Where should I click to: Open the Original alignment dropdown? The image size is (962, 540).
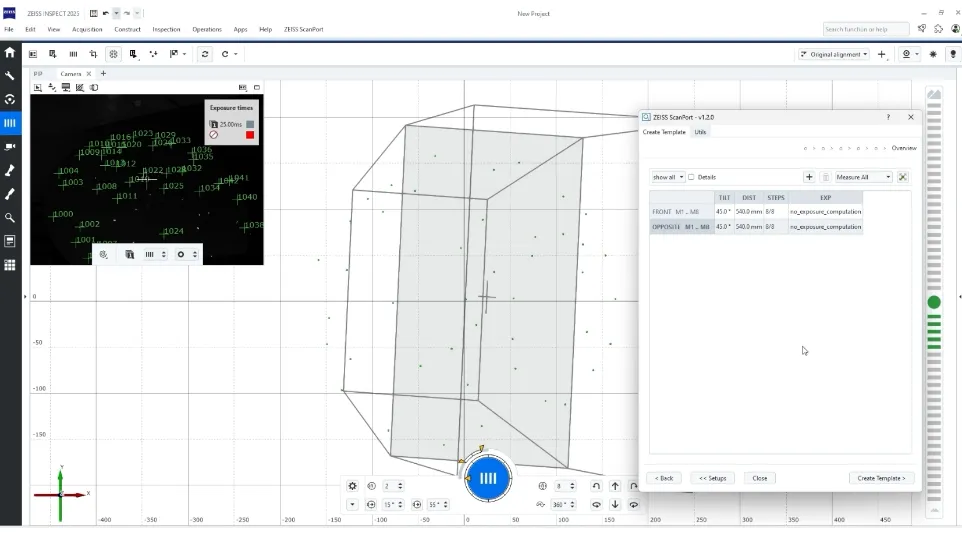[x=834, y=54]
